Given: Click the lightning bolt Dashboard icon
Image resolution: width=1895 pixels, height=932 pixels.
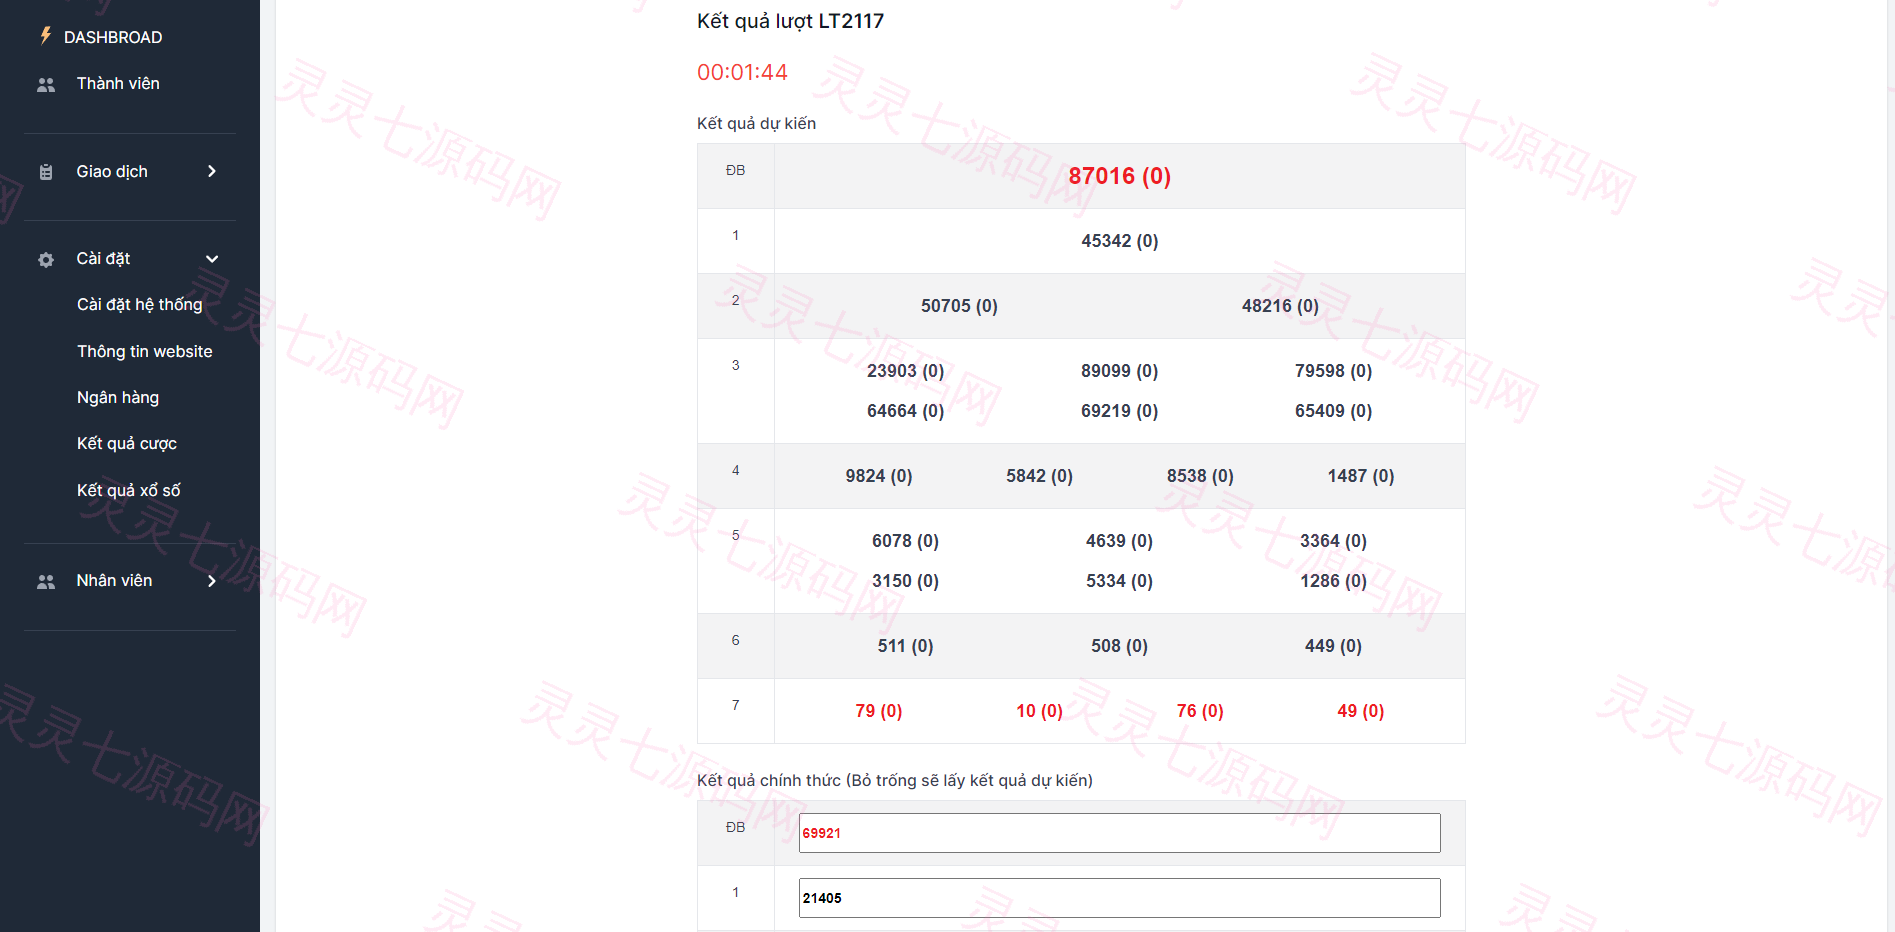Looking at the screenshot, I should click(45, 36).
